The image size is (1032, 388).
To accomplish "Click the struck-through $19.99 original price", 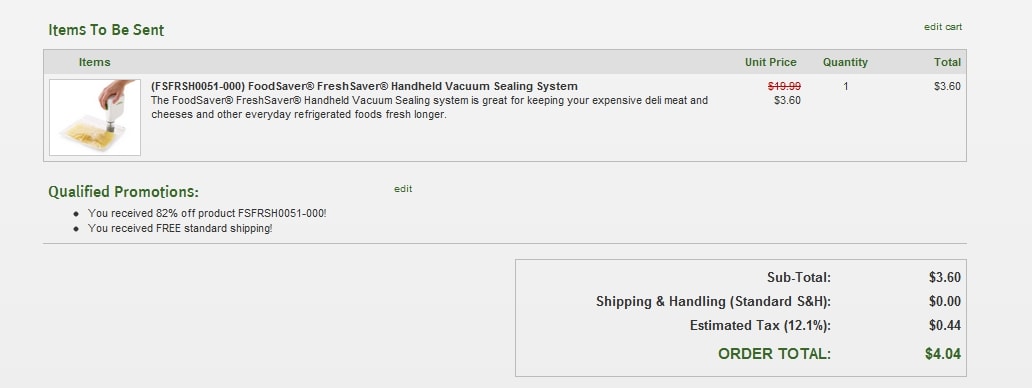I will (785, 86).
